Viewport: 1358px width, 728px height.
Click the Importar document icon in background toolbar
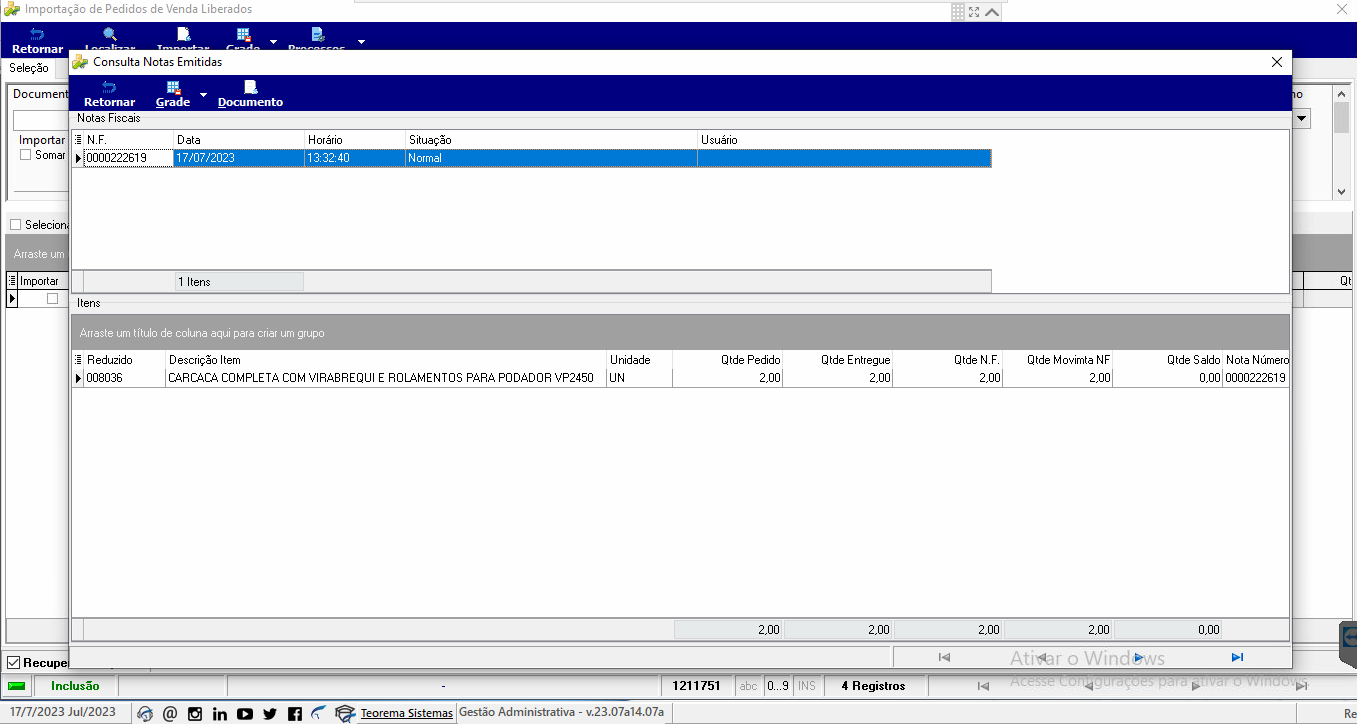(x=183, y=34)
